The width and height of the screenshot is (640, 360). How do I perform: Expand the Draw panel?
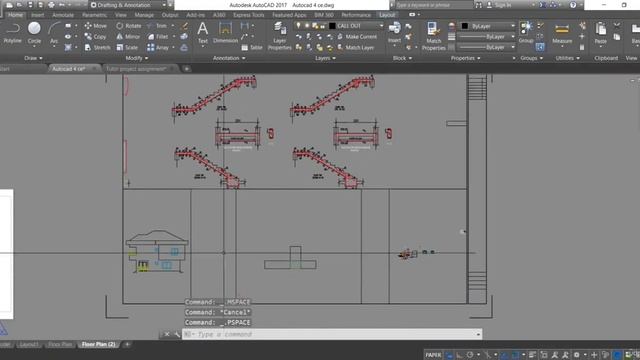(x=33, y=58)
